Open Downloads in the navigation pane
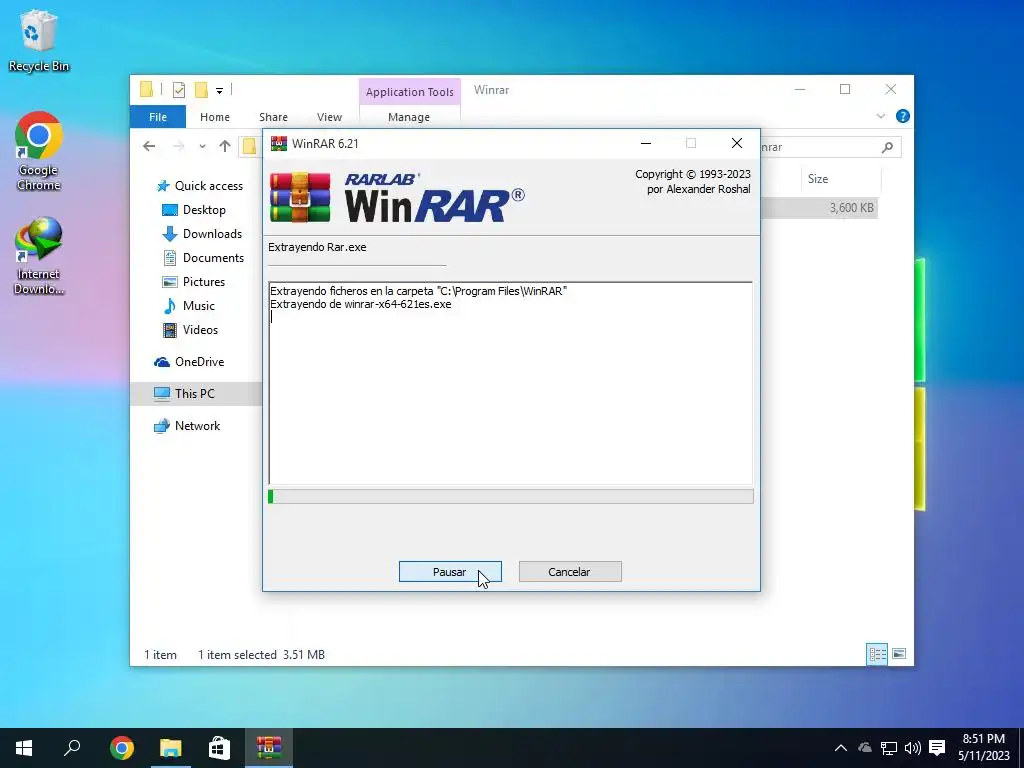The image size is (1024, 768). [202, 234]
